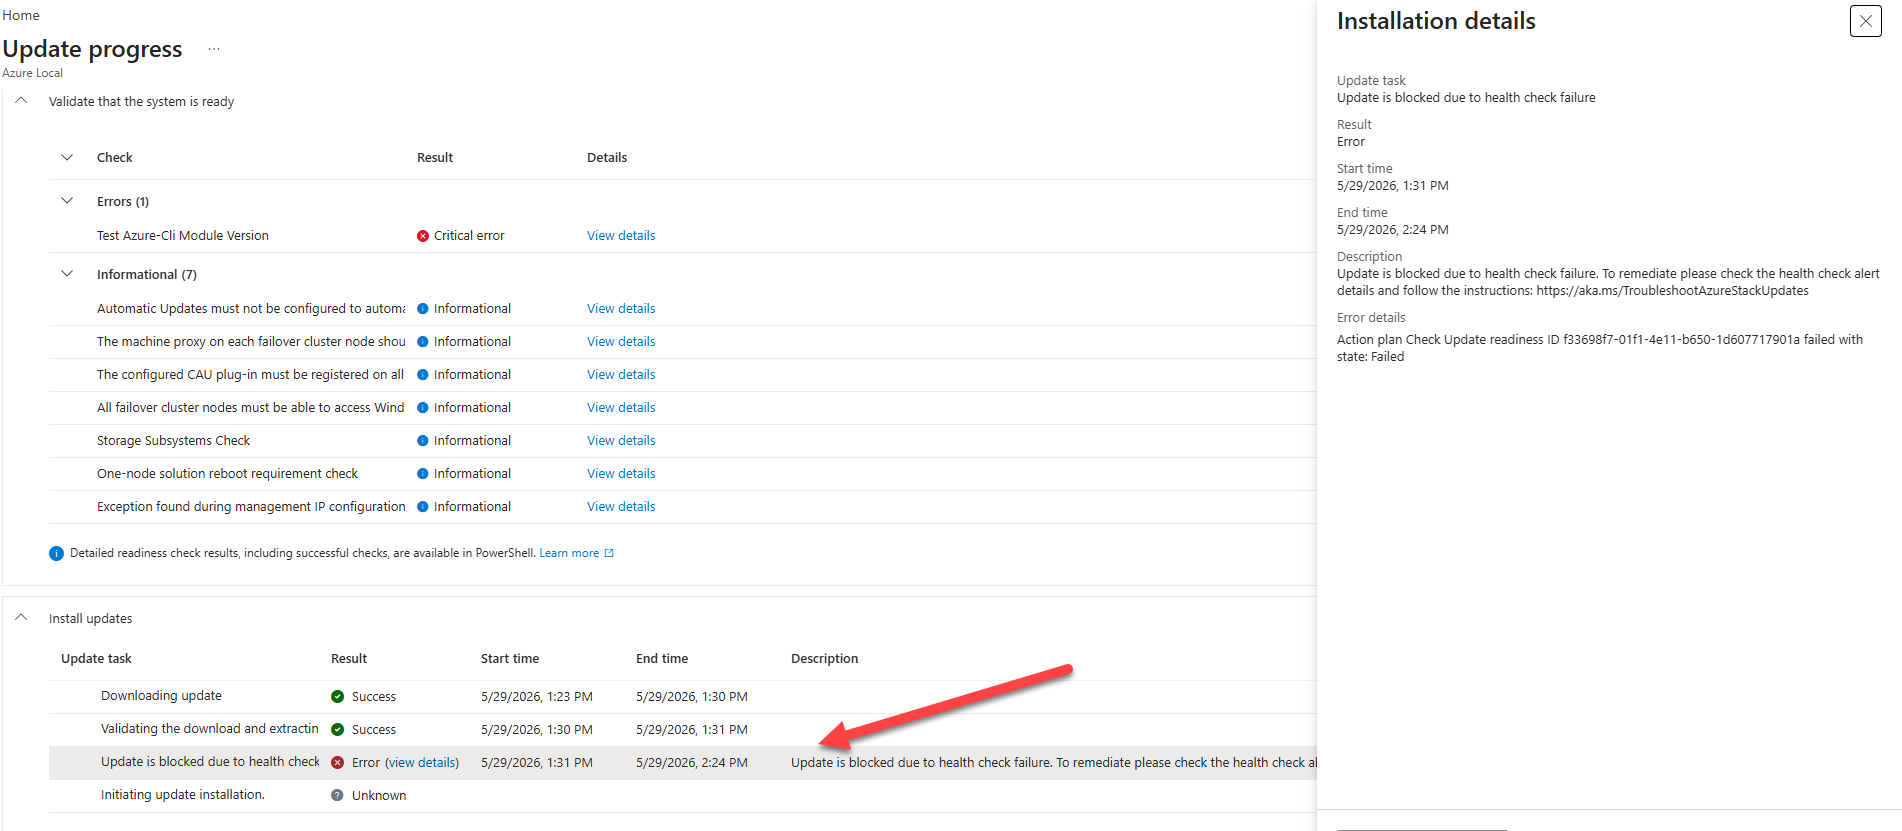Click End time column header
Image resolution: width=1902 pixels, height=831 pixels.
[662, 659]
